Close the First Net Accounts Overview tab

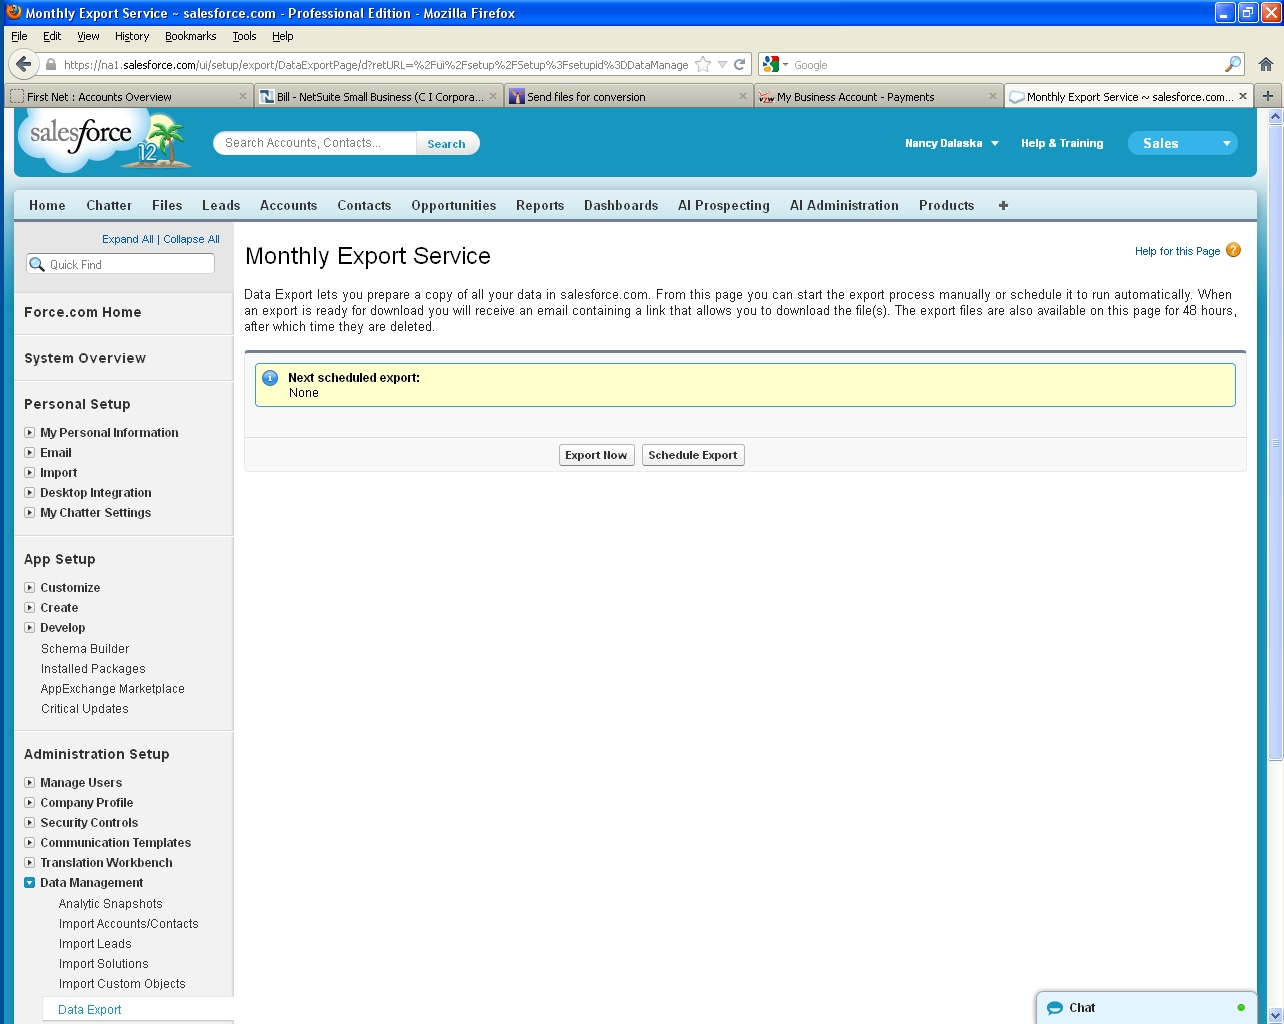[243, 96]
